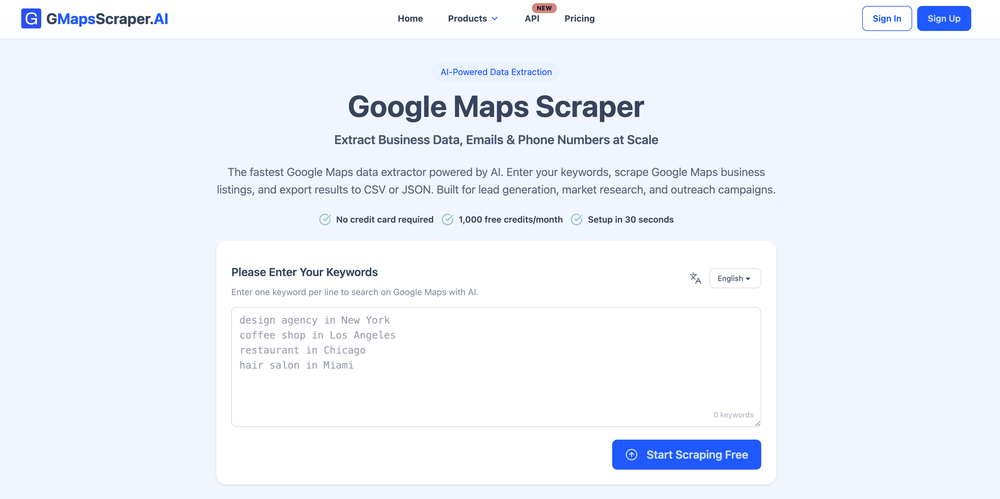Click the checkmark icon beside 1,000 free credits/month
The width and height of the screenshot is (1000, 499).
coord(448,220)
